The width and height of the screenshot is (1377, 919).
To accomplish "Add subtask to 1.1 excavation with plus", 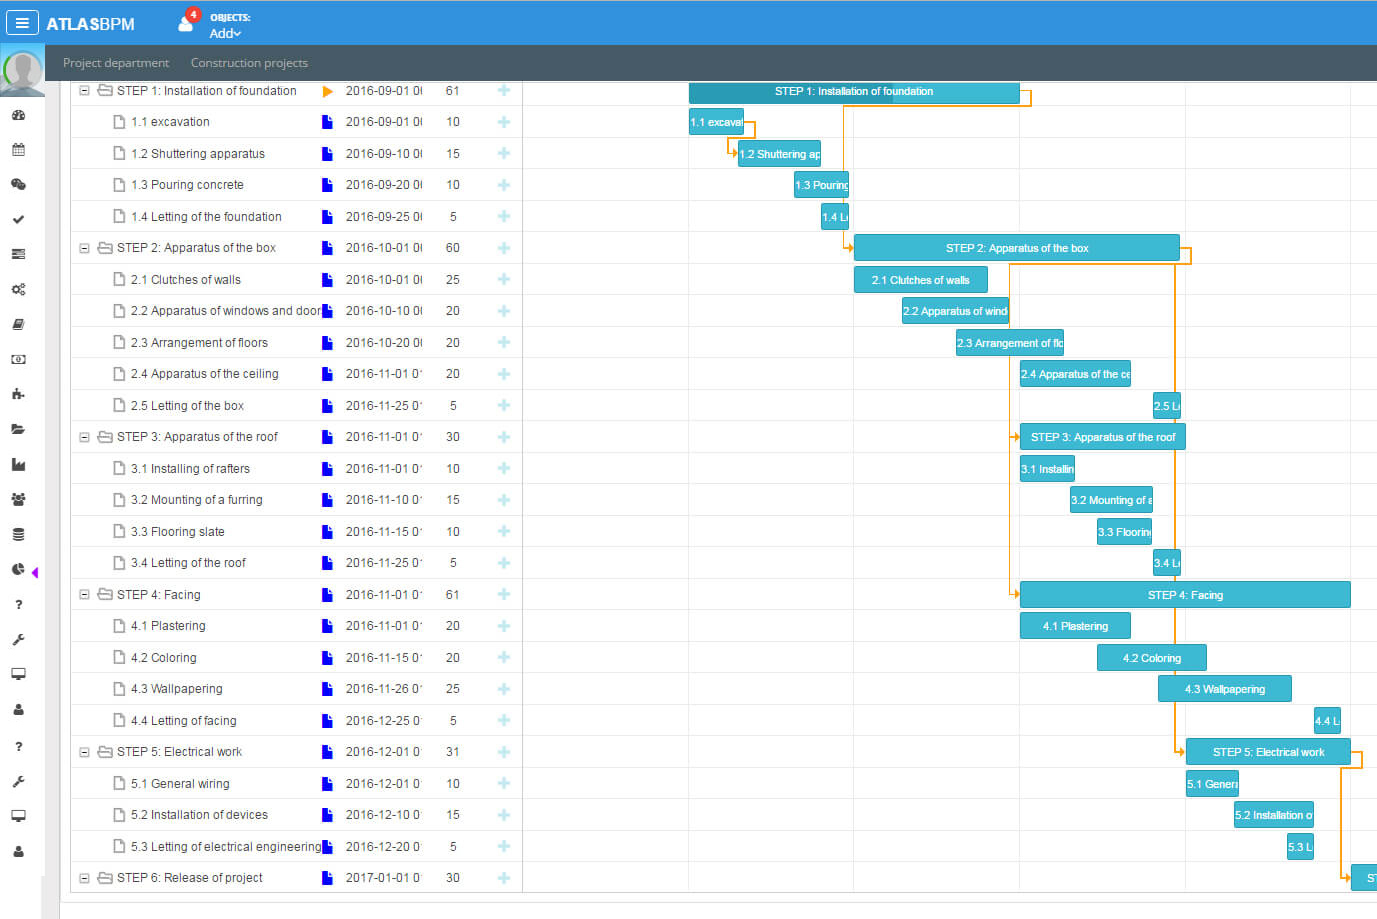I will 504,122.
